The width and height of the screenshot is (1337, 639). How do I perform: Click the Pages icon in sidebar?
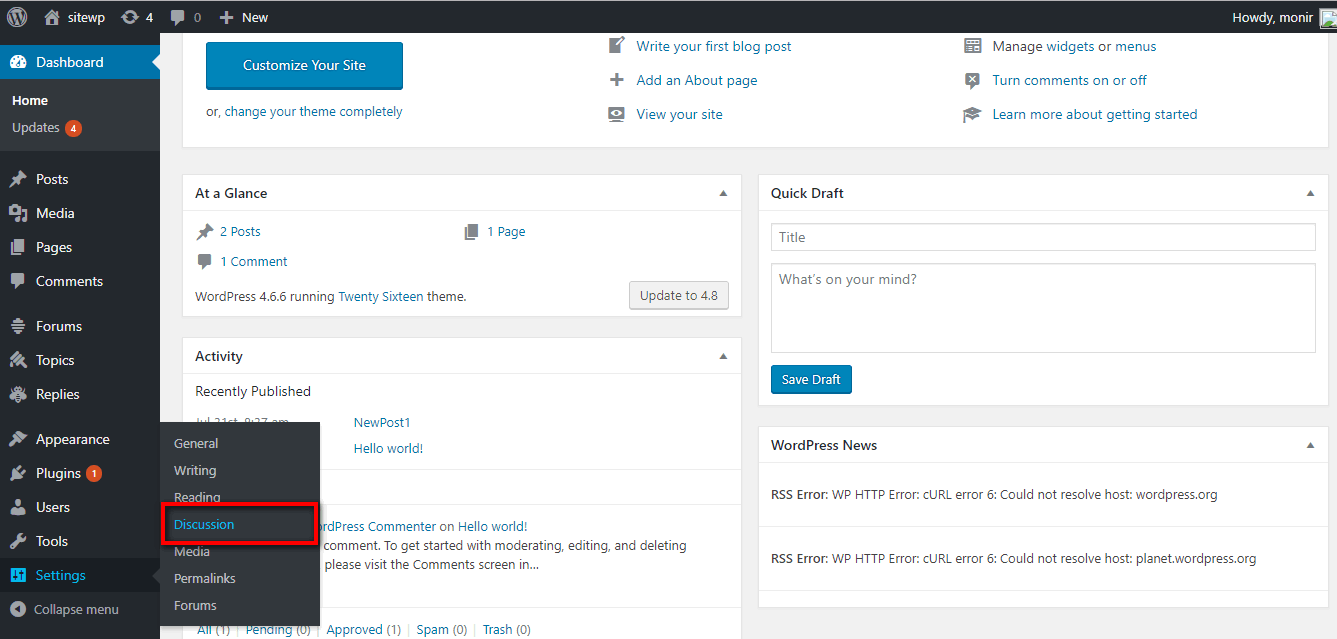pyautogui.click(x=18, y=247)
